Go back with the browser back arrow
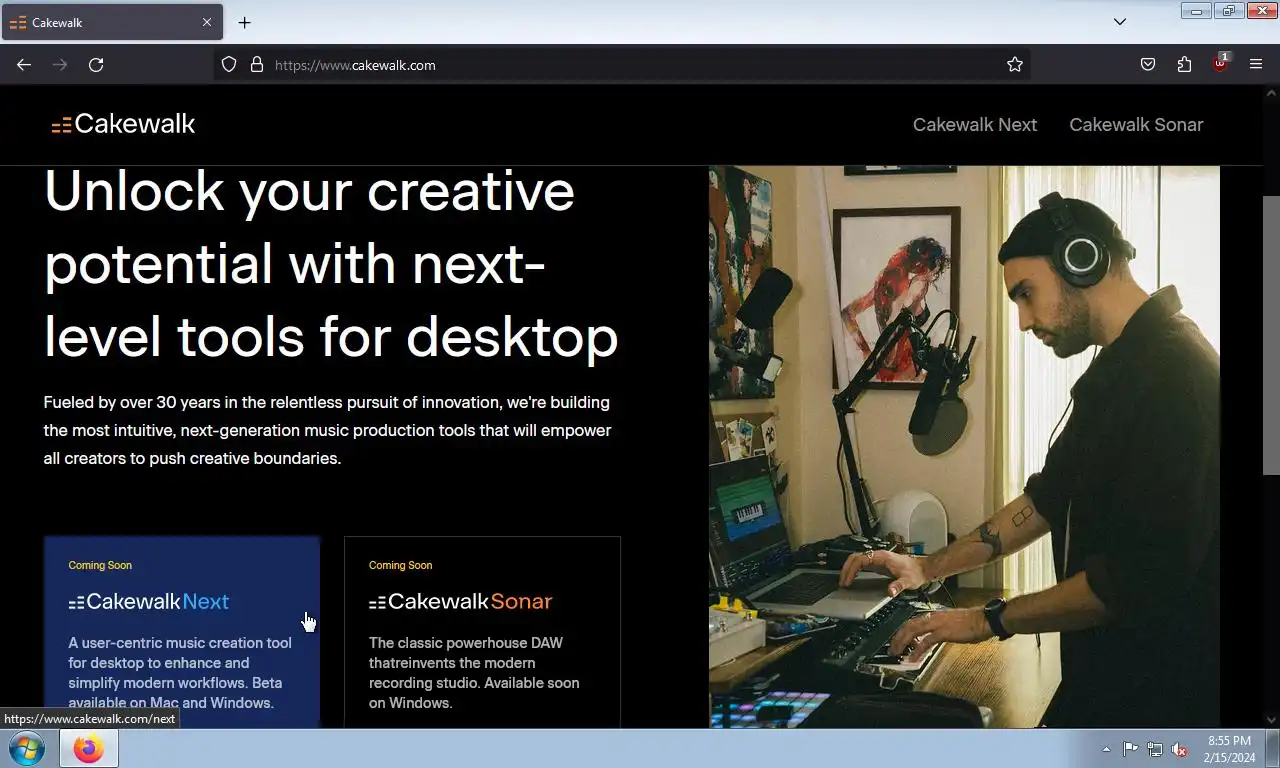Image resolution: width=1280 pixels, height=768 pixels. 24,65
